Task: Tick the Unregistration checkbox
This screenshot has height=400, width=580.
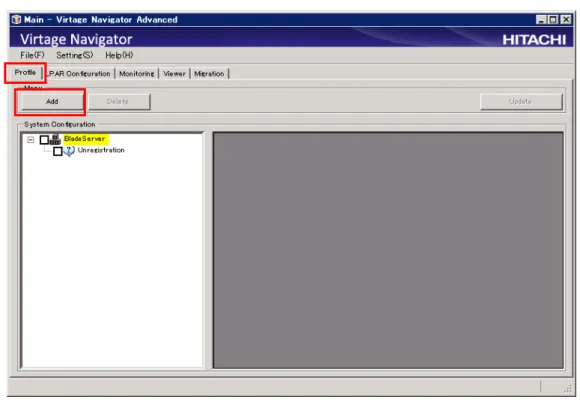Action: (58, 151)
